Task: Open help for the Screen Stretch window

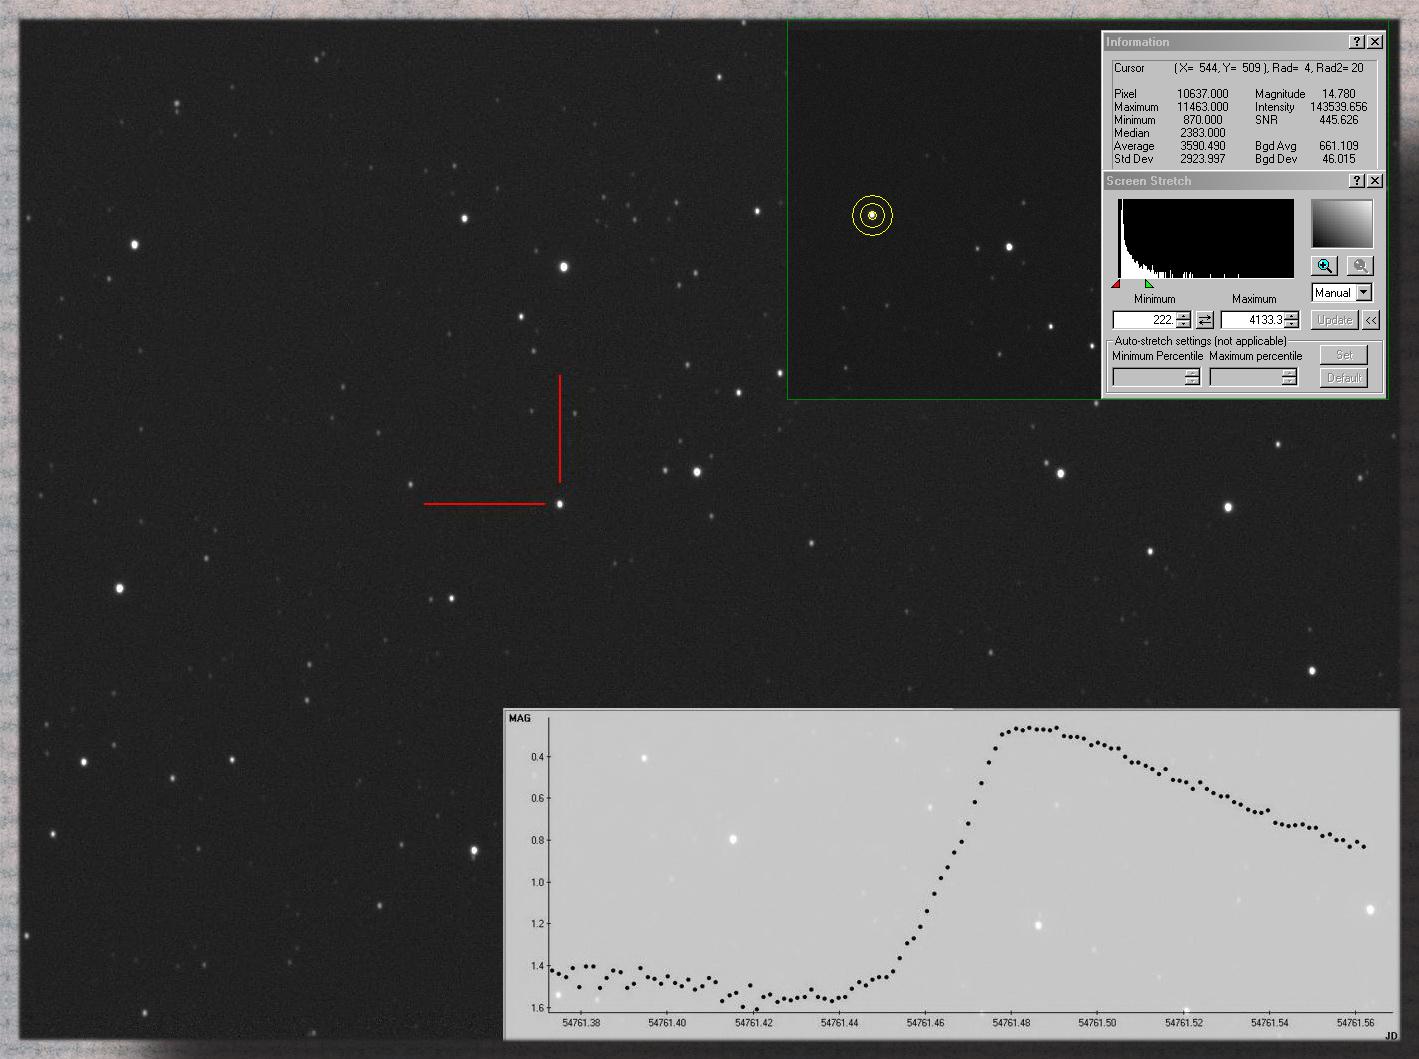Action: [x=1357, y=181]
